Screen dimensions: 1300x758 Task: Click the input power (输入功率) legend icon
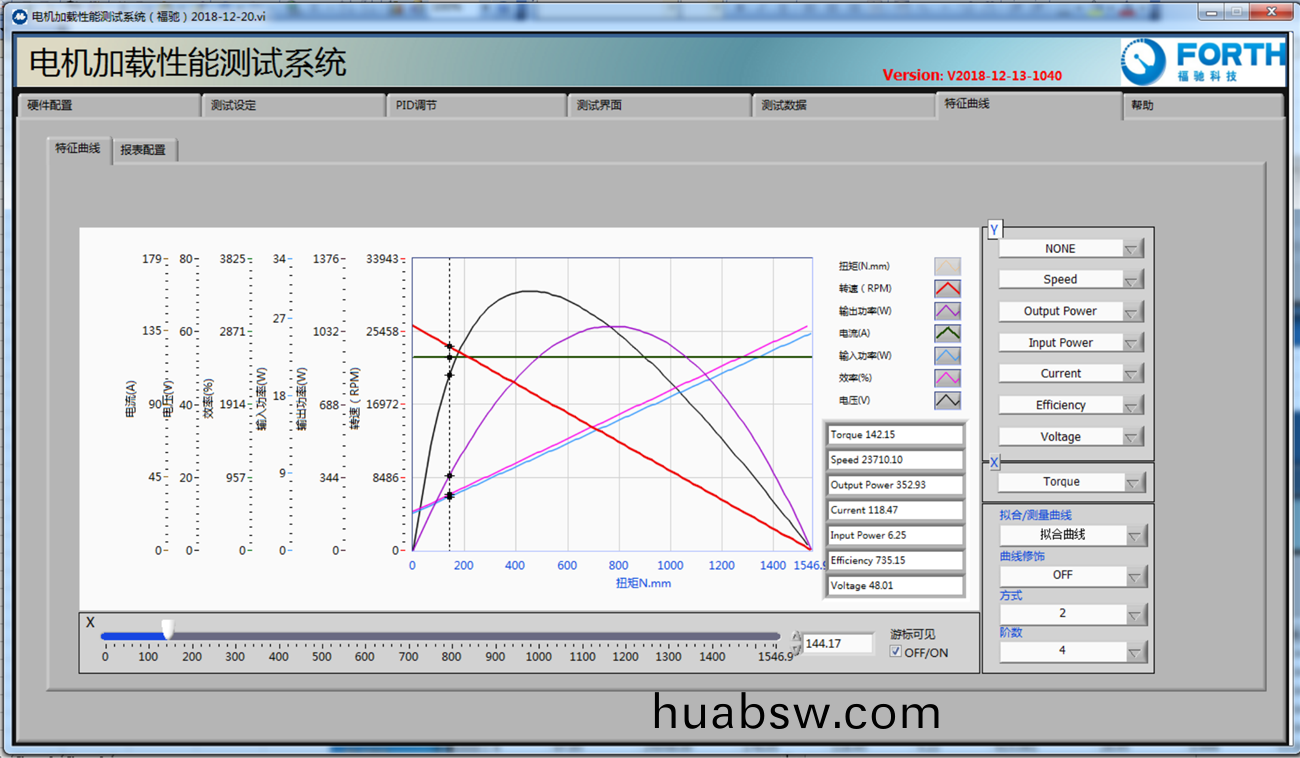point(947,356)
